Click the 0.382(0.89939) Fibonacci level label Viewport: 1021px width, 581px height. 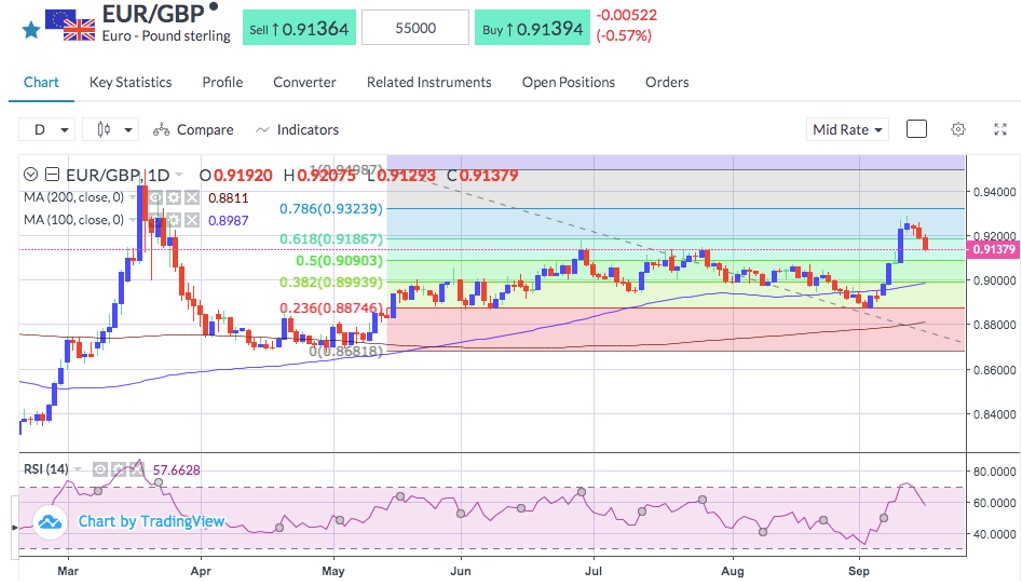point(331,282)
